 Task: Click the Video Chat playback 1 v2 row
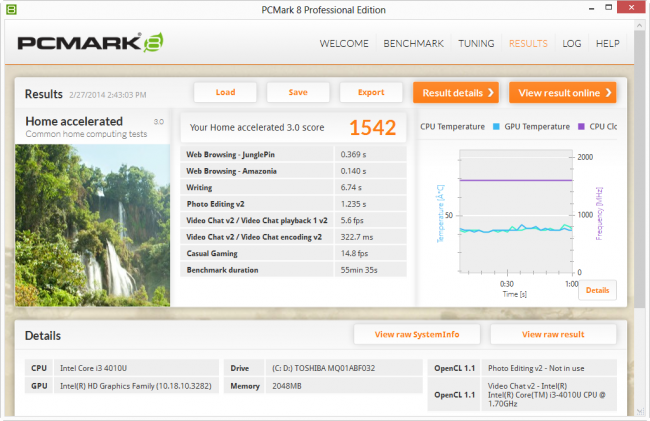click(x=293, y=220)
